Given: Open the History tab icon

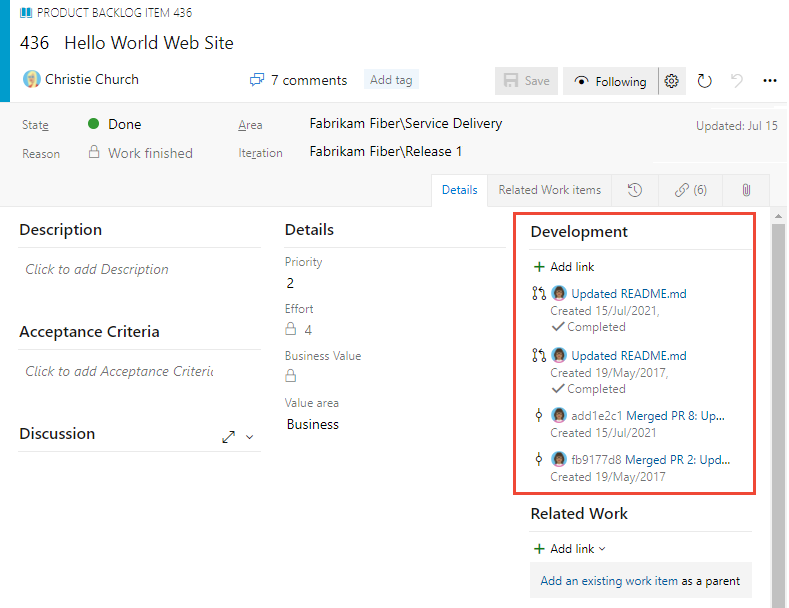Looking at the screenshot, I should [x=635, y=190].
